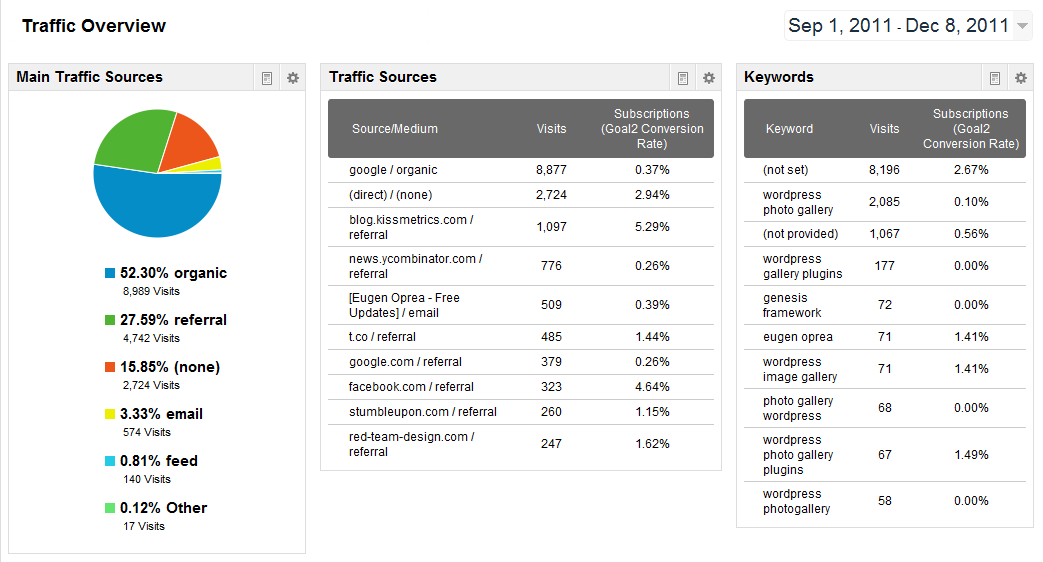Select the genesis framework keyword row
The height and width of the screenshot is (562, 1043).
785,305
